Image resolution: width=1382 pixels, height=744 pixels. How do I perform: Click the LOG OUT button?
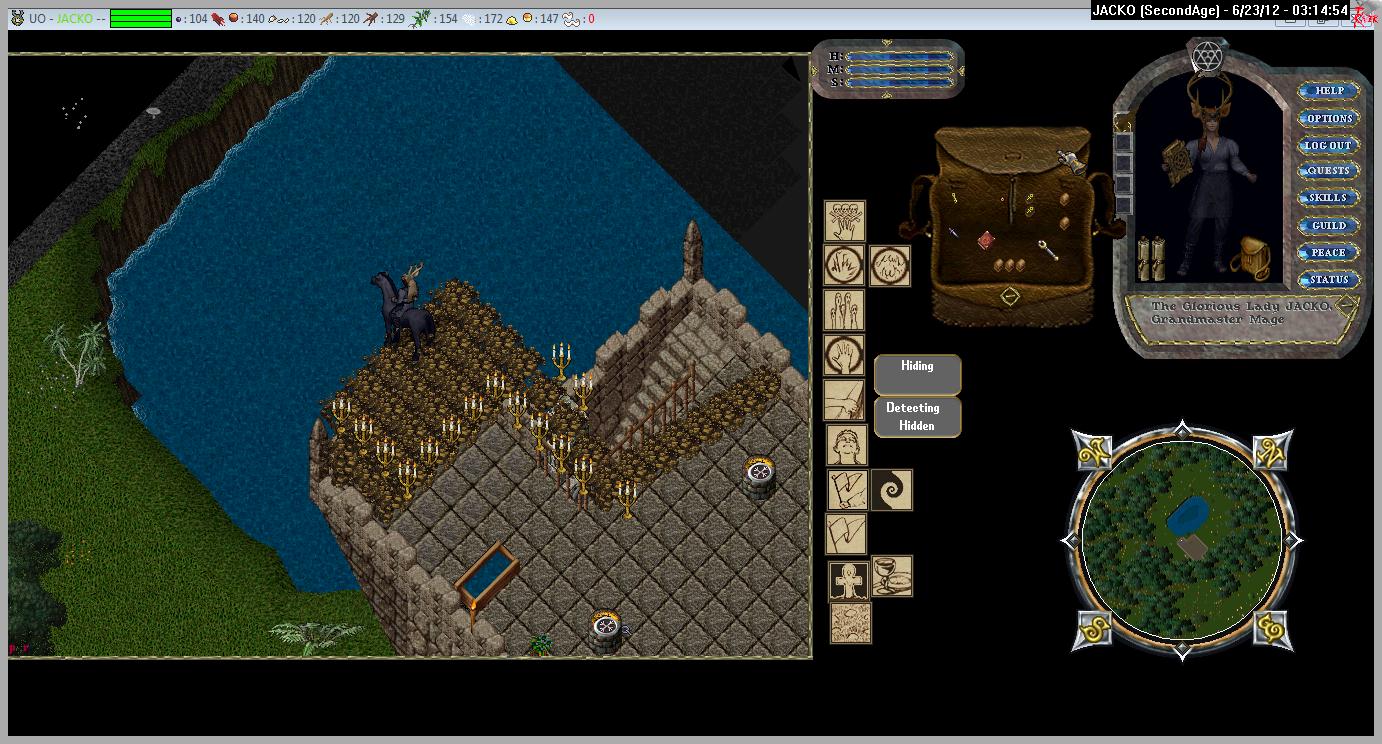point(1329,145)
